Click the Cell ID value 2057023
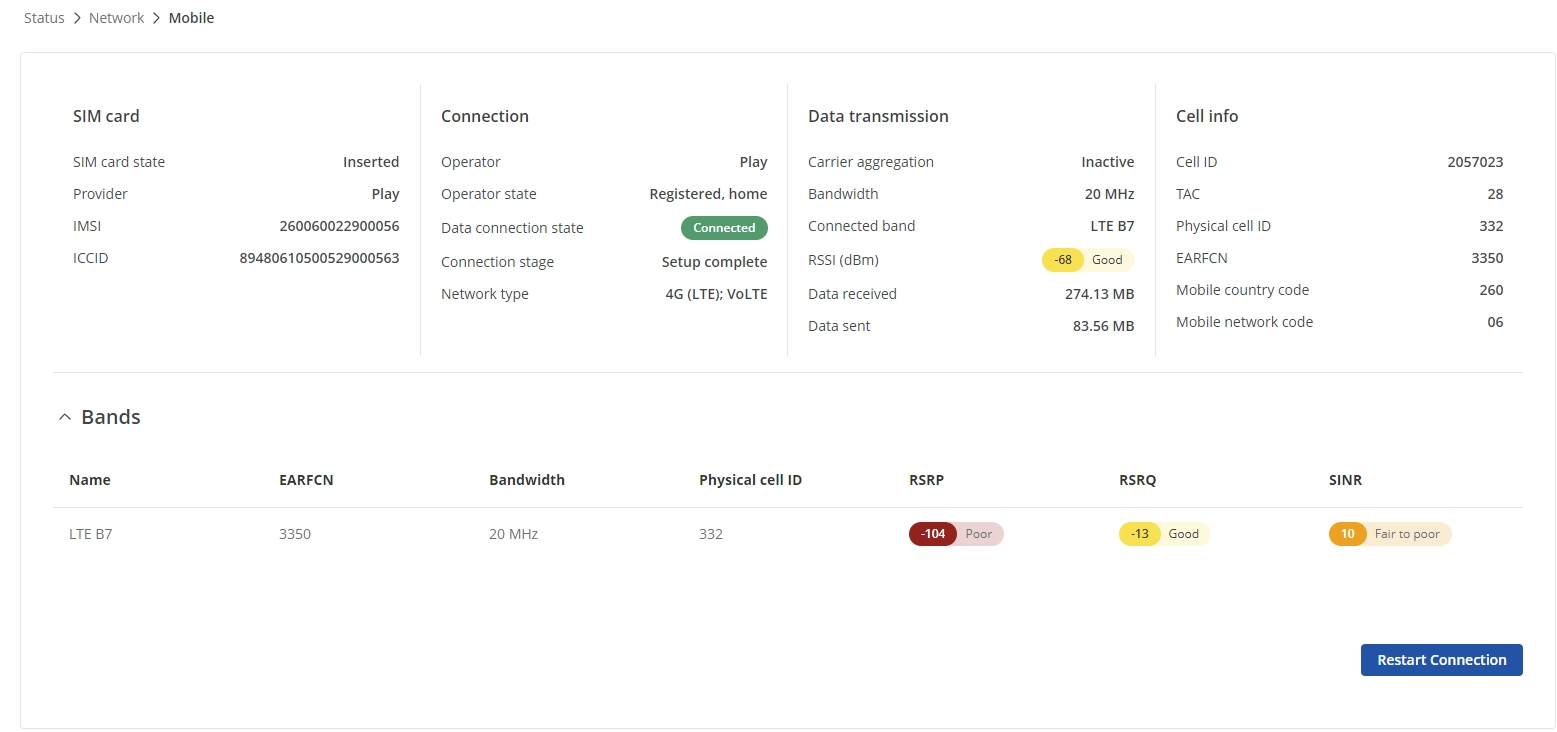The width and height of the screenshot is (1557, 732). (1474, 162)
